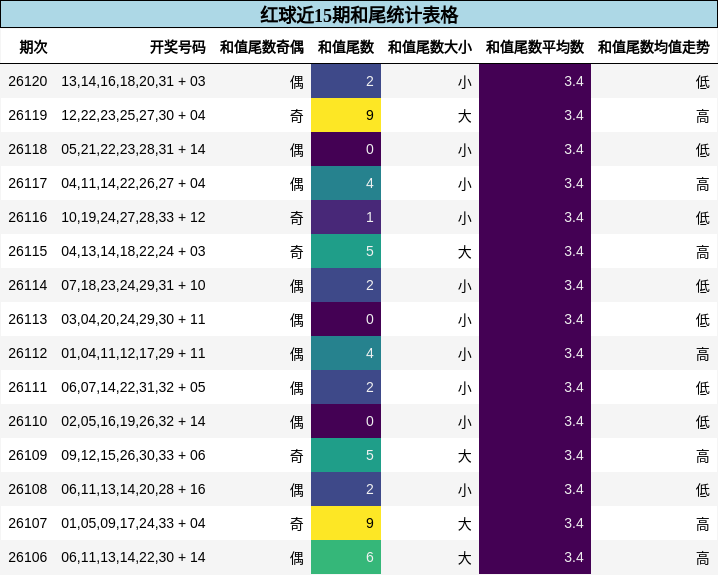Click draw numbers 06,11,13,14,22,30 + 14
This screenshot has height=575, width=718.
[x=133, y=557]
